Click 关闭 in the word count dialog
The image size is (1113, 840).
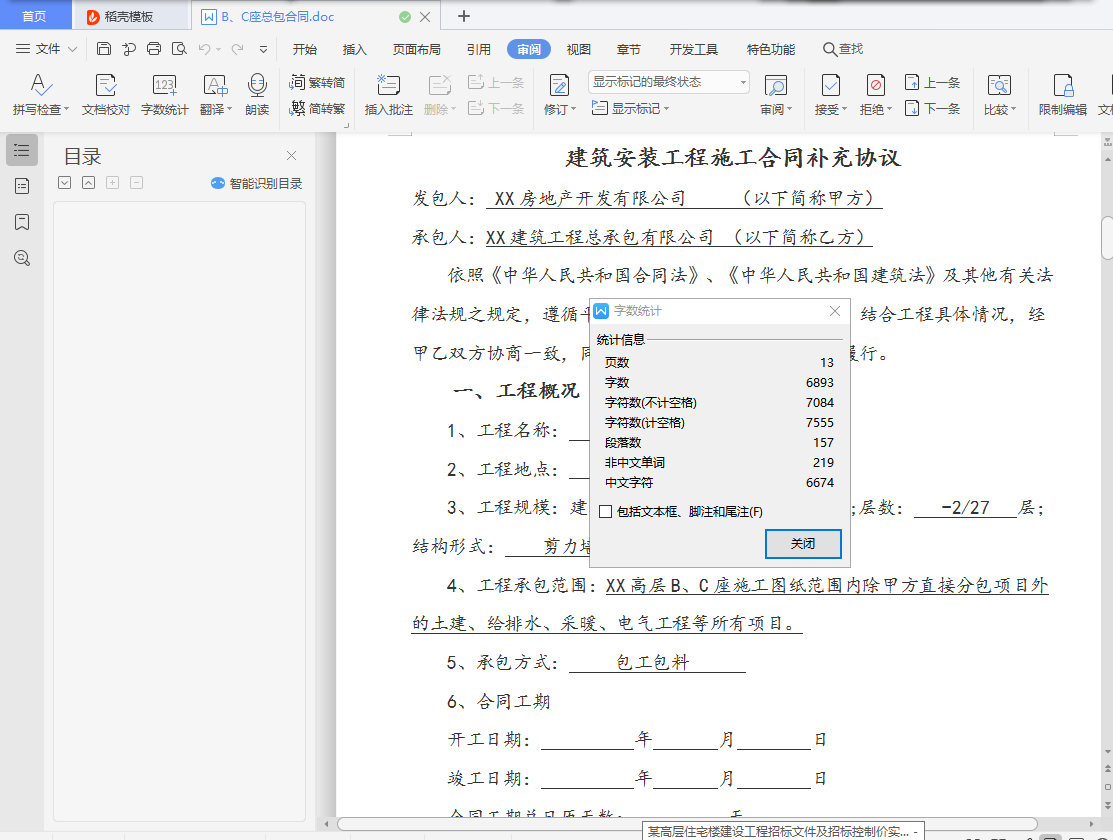point(803,544)
